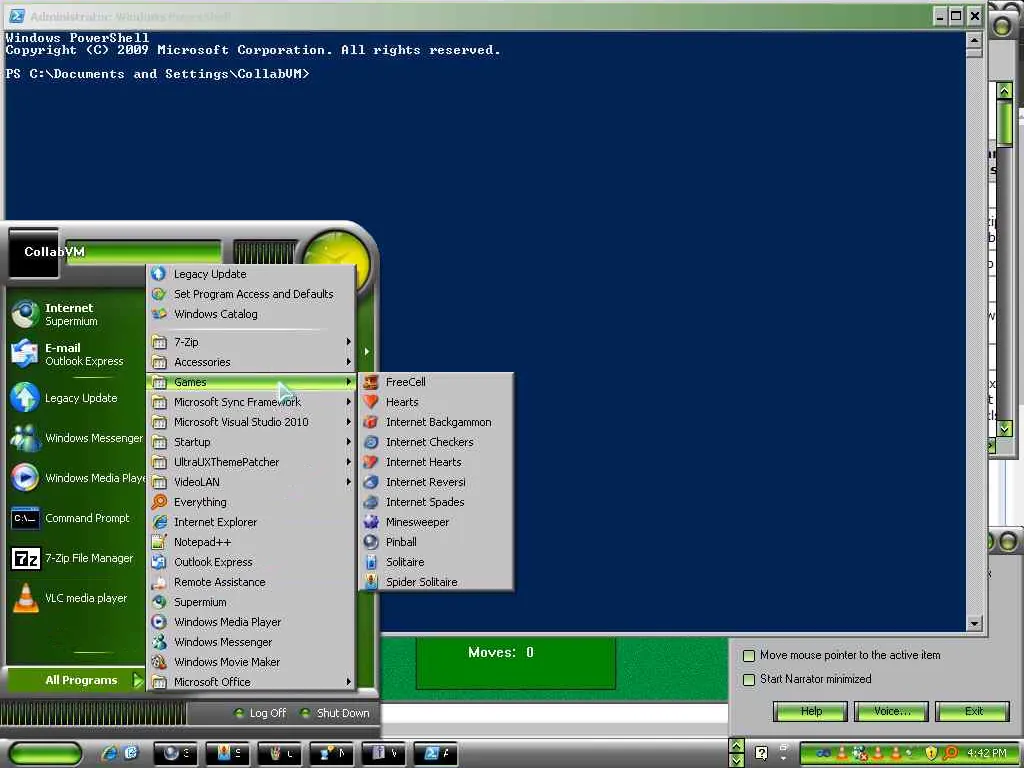Image resolution: width=1024 pixels, height=768 pixels.
Task: Launch Internet Reversi
Action: (x=436, y=482)
